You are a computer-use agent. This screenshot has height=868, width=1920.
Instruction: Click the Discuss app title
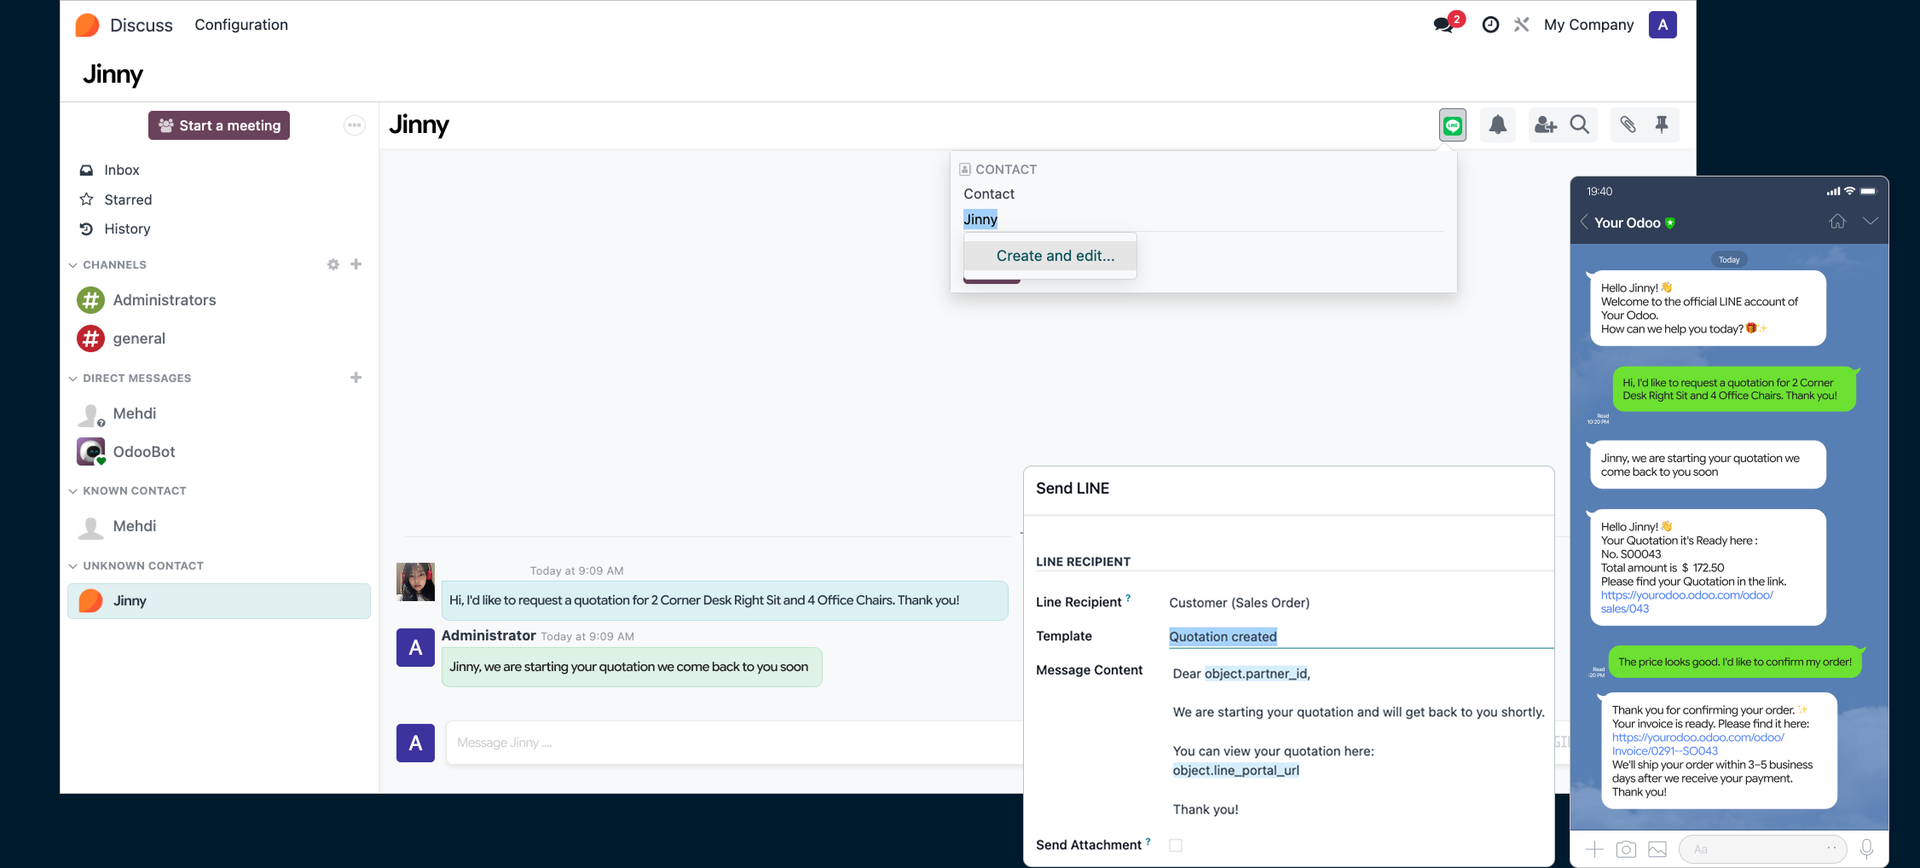click(141, 25)
